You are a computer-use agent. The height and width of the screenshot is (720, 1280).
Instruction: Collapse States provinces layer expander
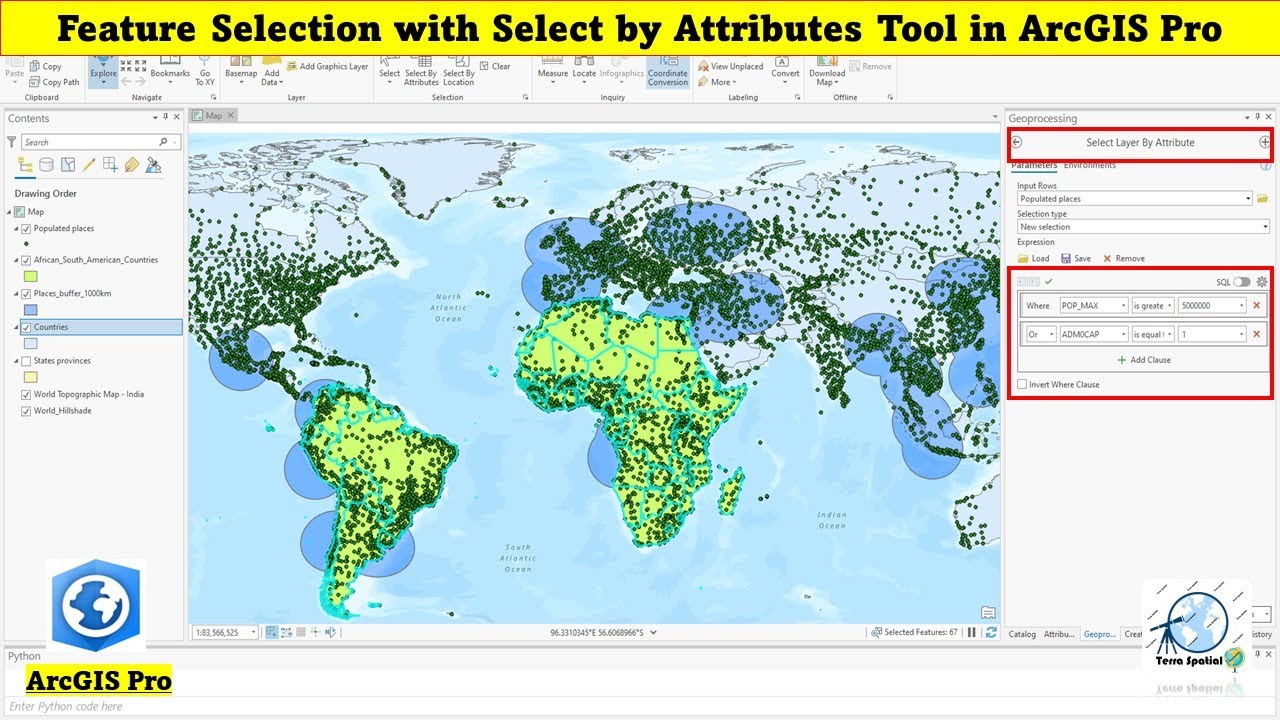pos(14,361)
